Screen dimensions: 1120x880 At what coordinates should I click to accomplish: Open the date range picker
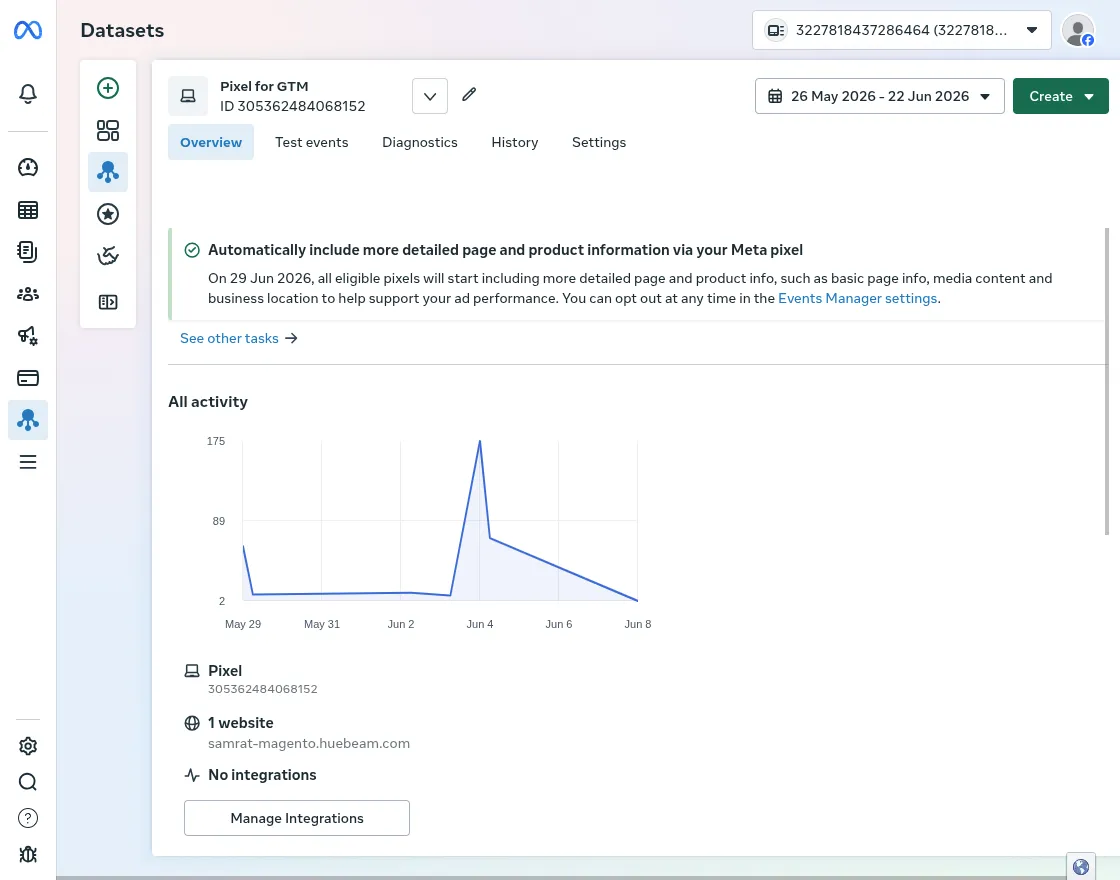click(x=879, y=96)
